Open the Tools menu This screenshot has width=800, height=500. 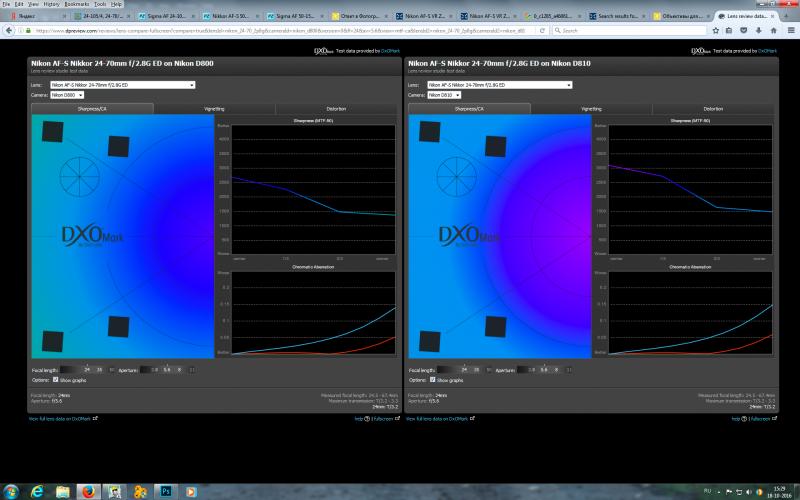[101, 4]
